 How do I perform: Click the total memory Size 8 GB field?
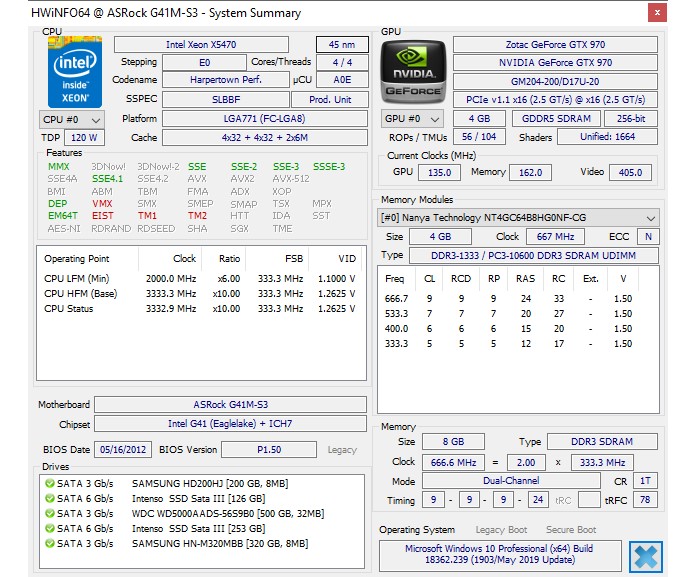(453, 442)
